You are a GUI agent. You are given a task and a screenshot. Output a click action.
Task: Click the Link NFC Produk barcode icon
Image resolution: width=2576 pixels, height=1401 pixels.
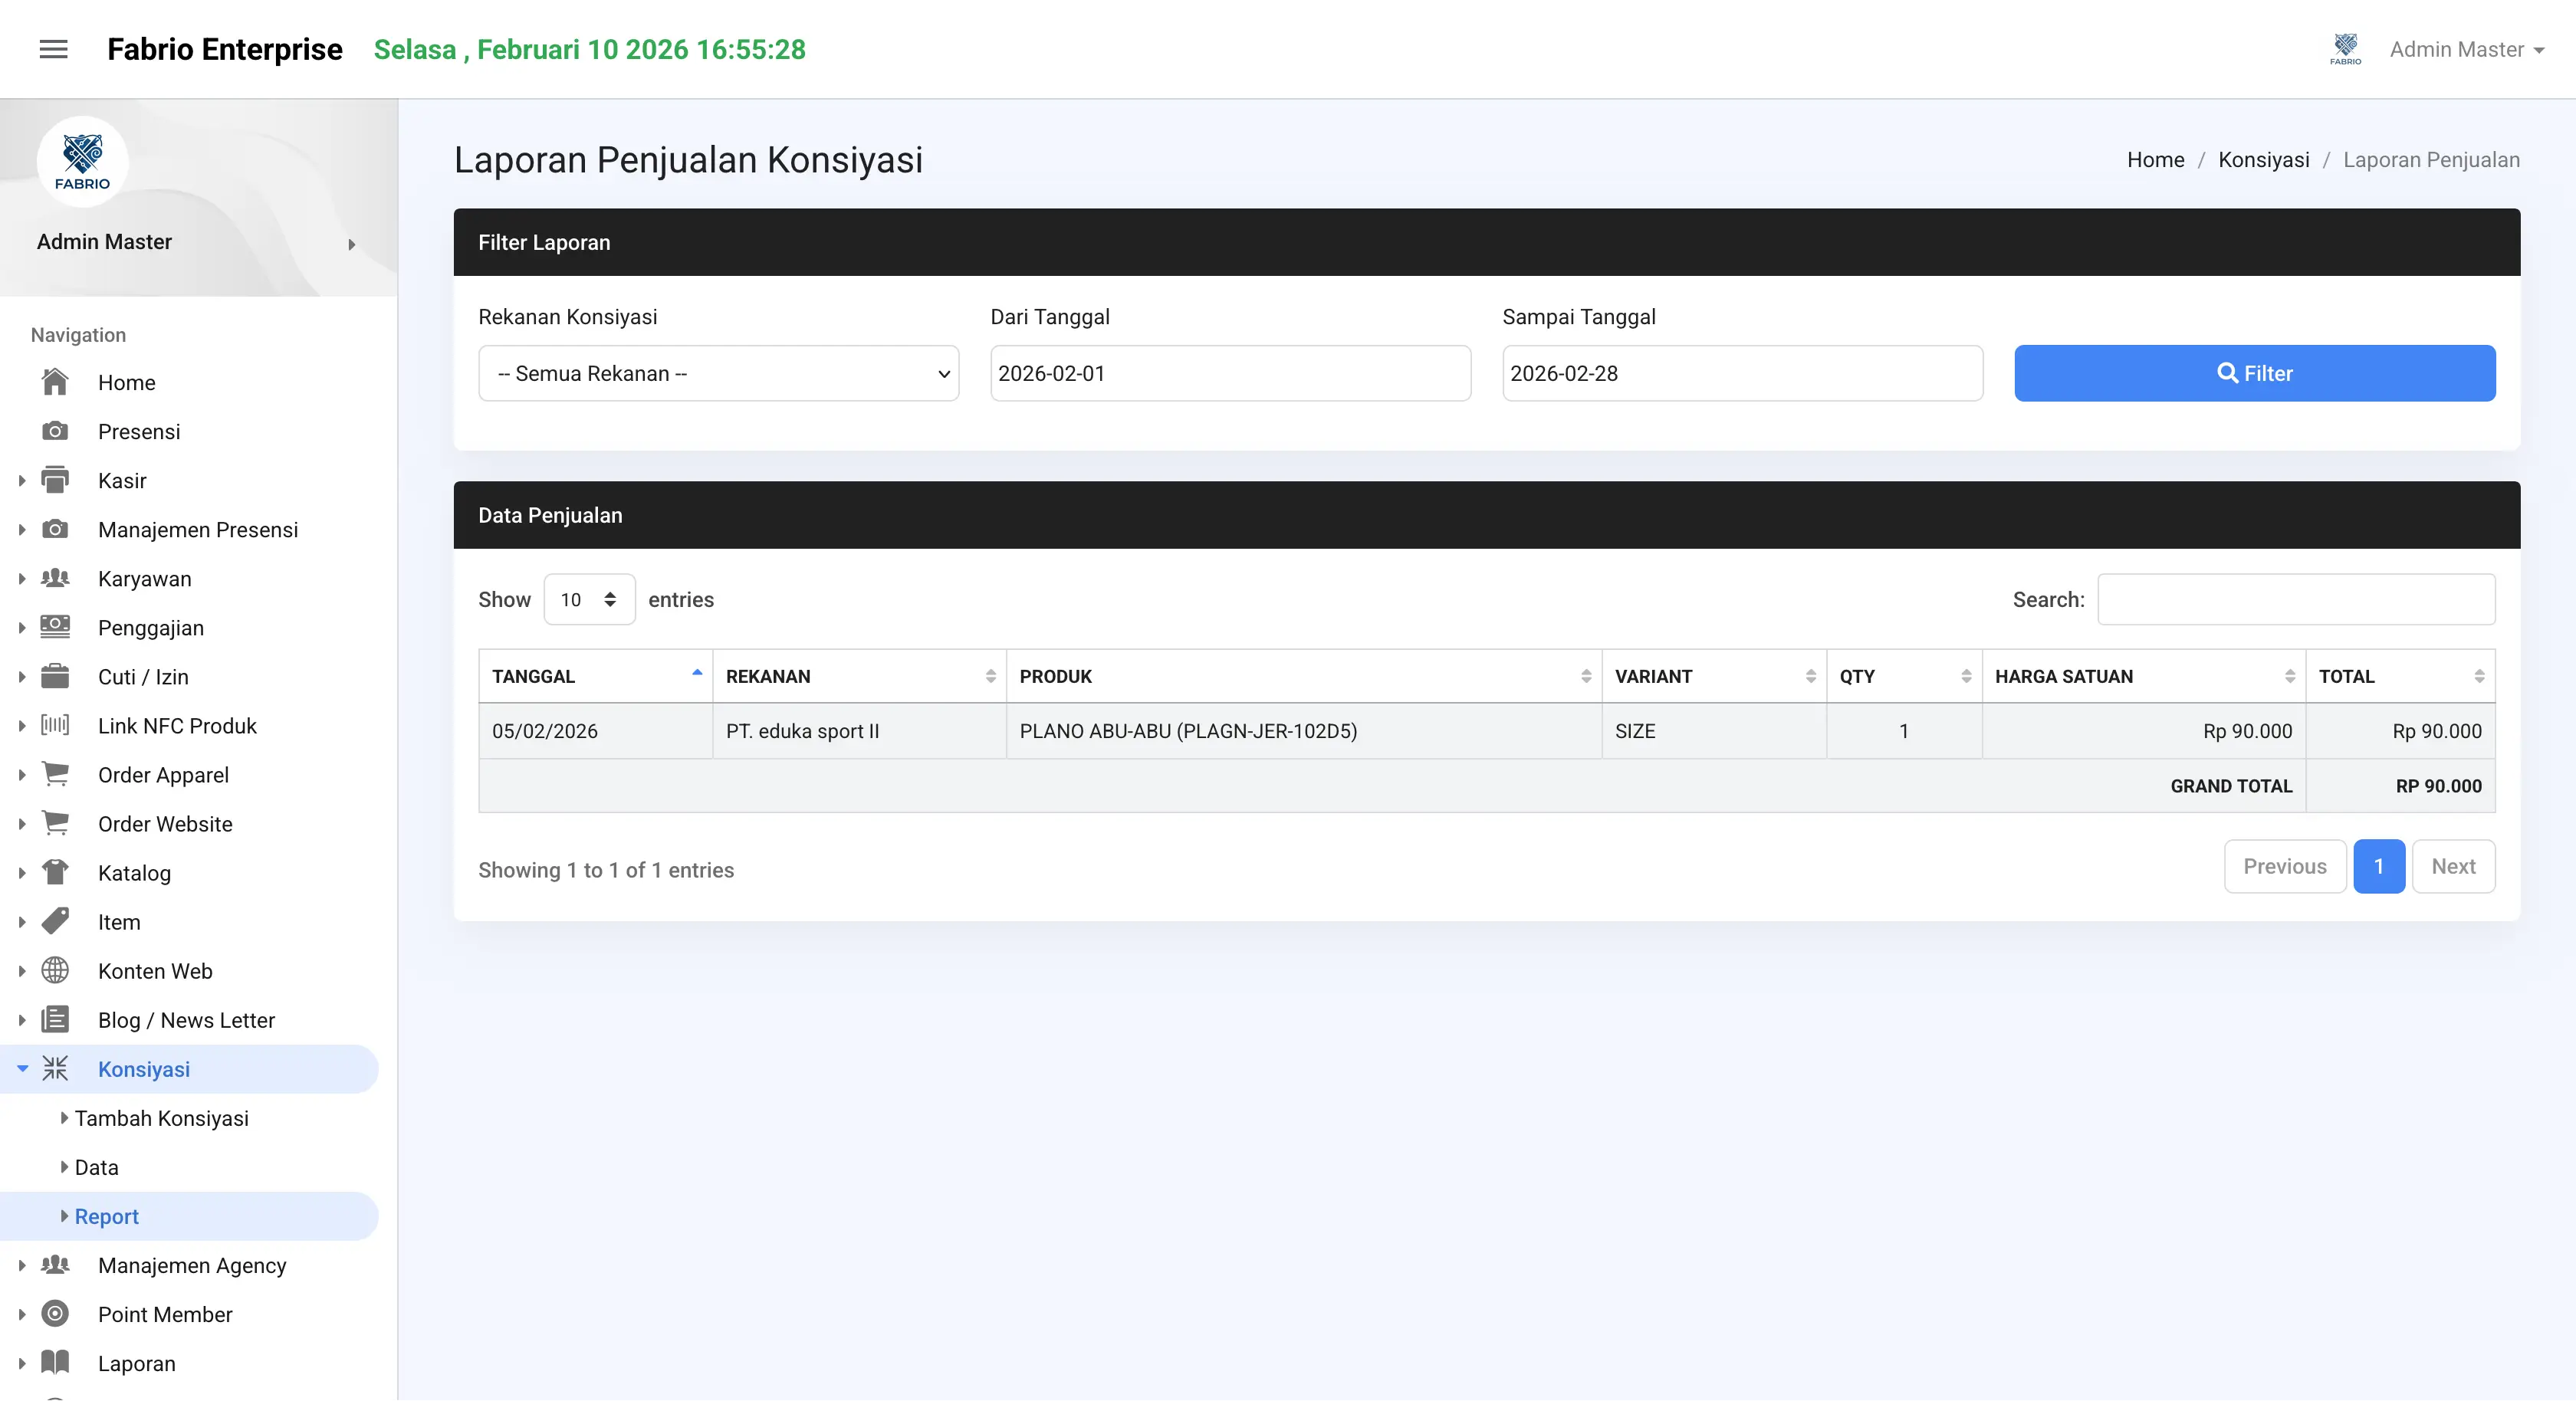[55, 725]
